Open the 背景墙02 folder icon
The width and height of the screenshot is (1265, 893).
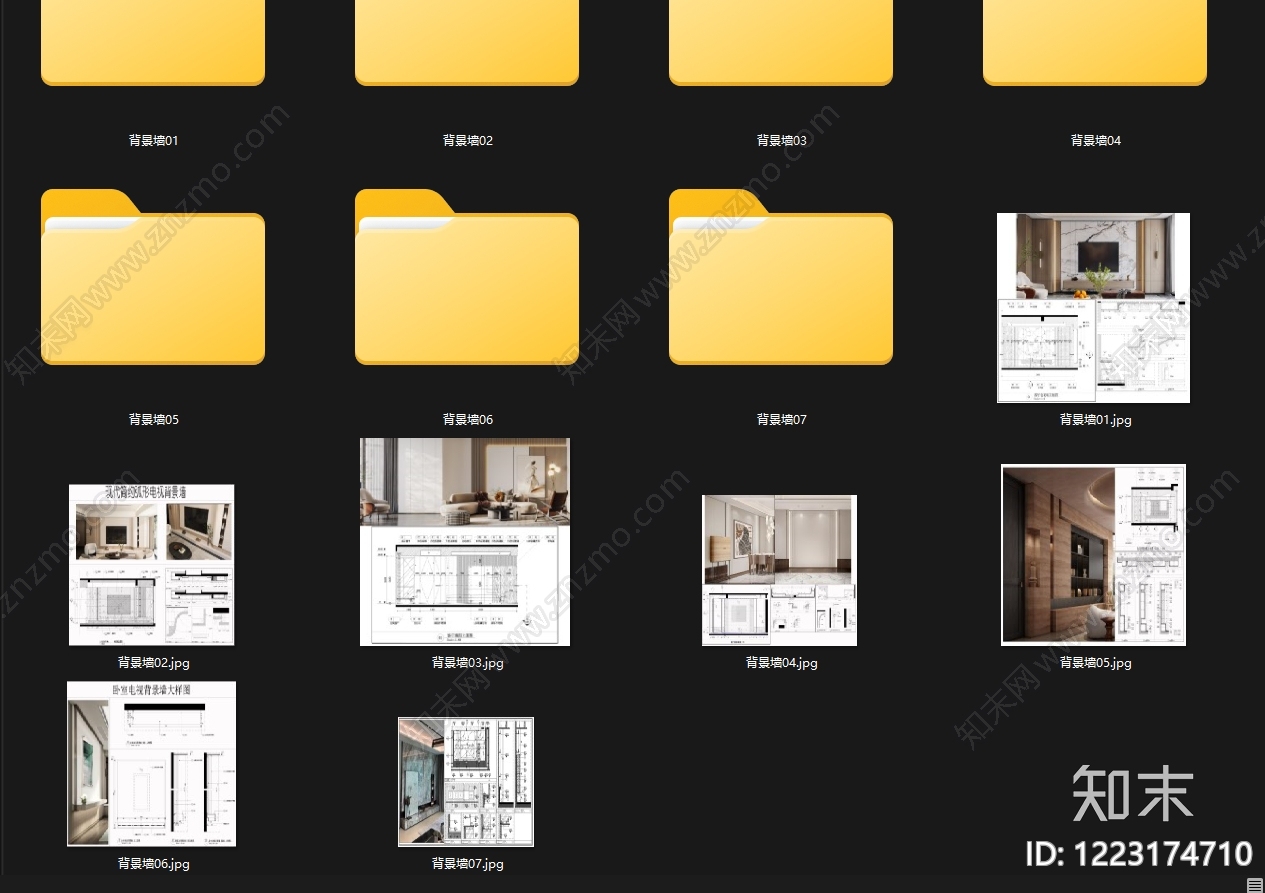pyautogui.click(x=467, y=42)
